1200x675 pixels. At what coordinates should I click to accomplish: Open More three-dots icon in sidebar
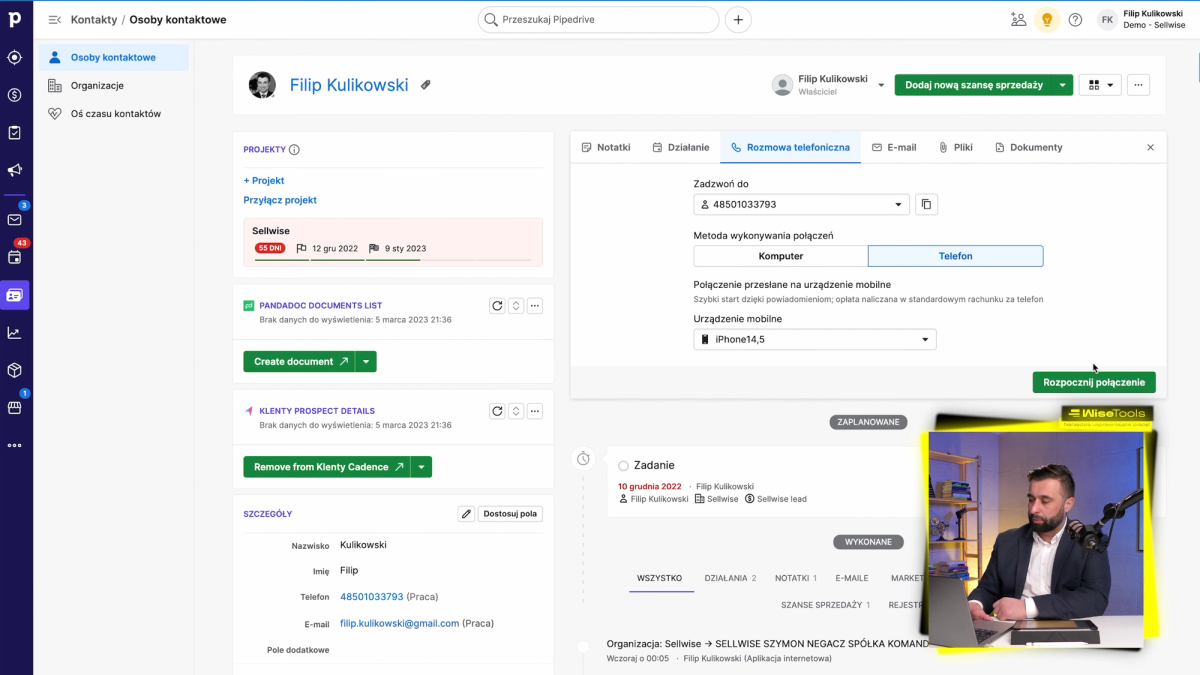coord(15,445)
